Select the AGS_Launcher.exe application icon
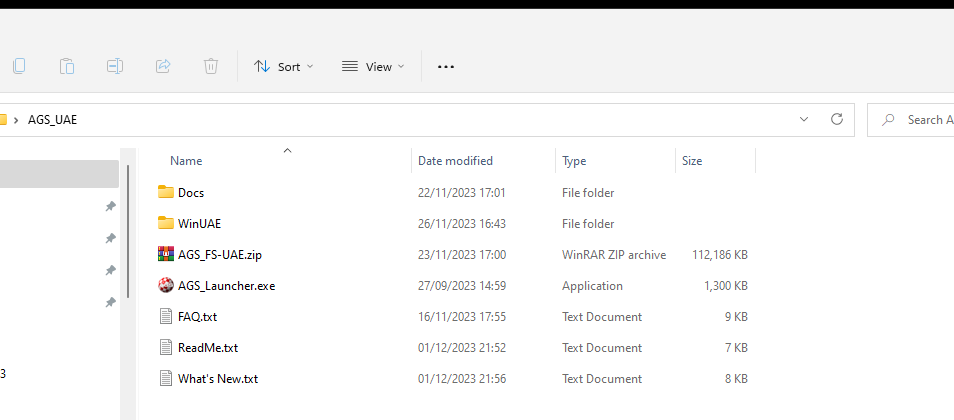This screenshot has width=954, height=420. 165,285
